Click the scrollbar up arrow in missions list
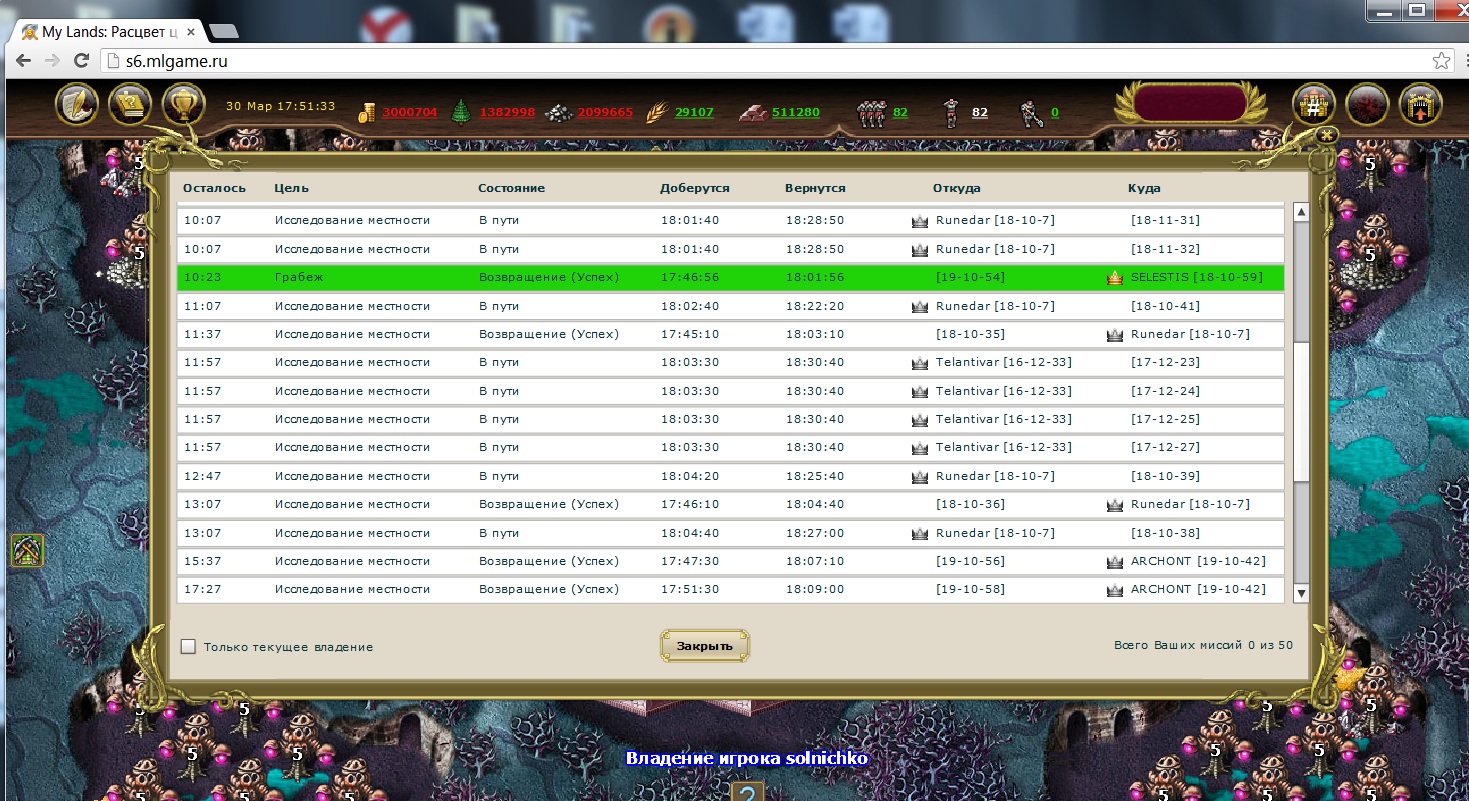This screenshot has height=801, width=1469. 1301,212
